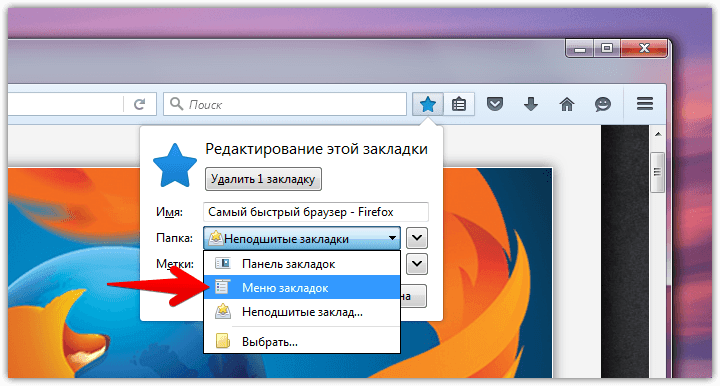Minimize the Firefox window
Image resolution: width=720 pixels, height=386 pixels.
point(579,48)
